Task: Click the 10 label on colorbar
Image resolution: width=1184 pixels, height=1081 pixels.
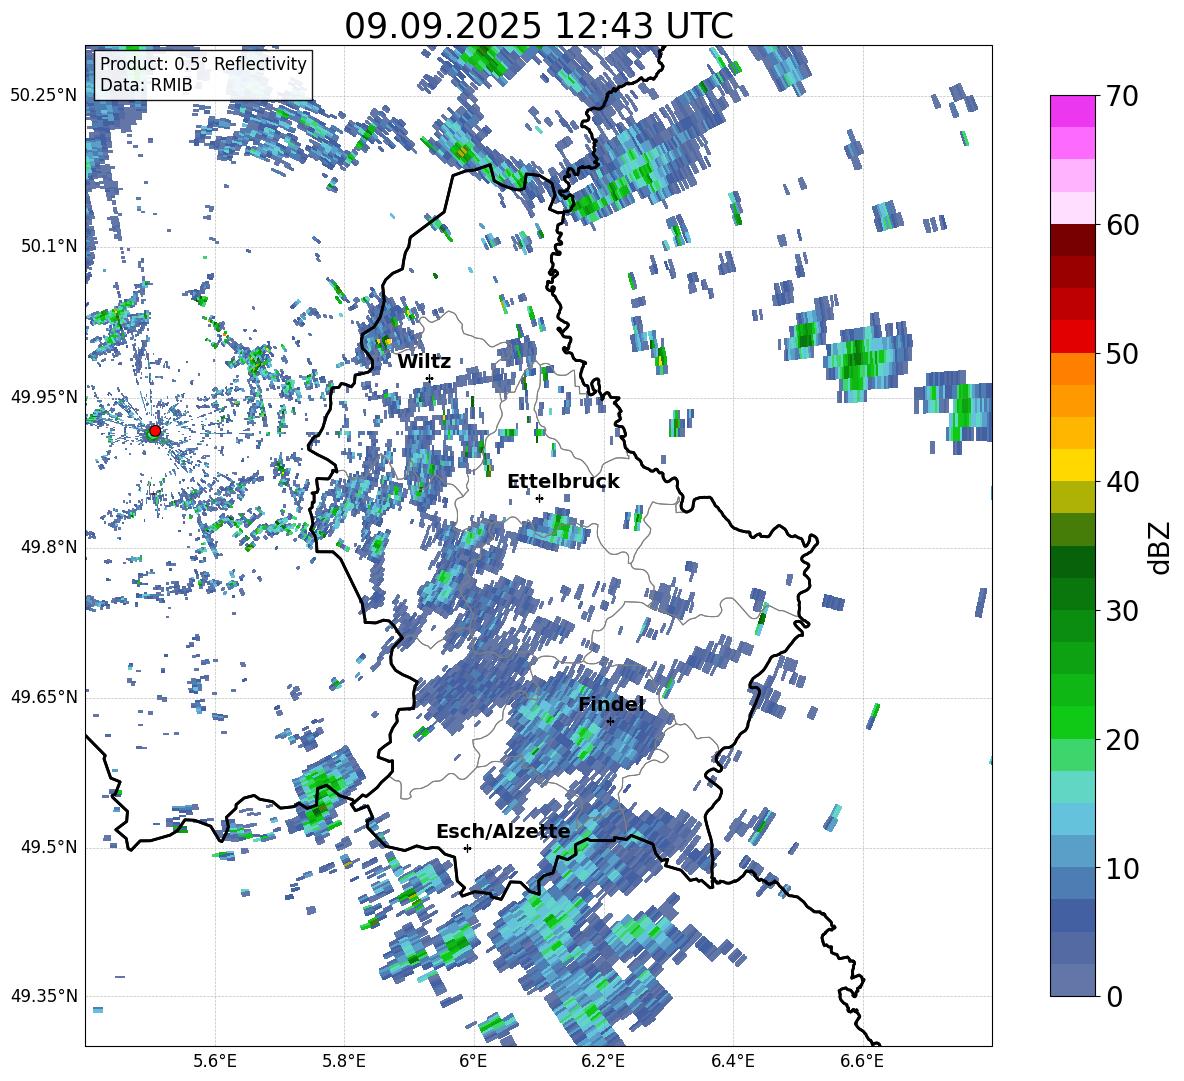Action: [x=1122, y=868]
